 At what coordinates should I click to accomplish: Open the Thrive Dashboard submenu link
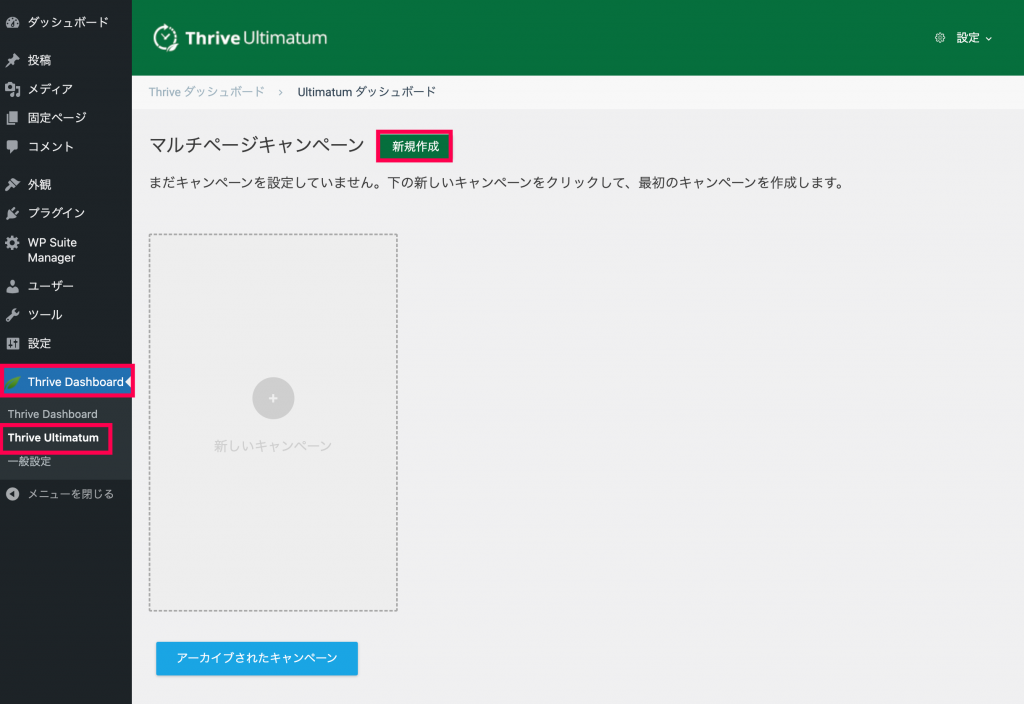tap(52, 414)
